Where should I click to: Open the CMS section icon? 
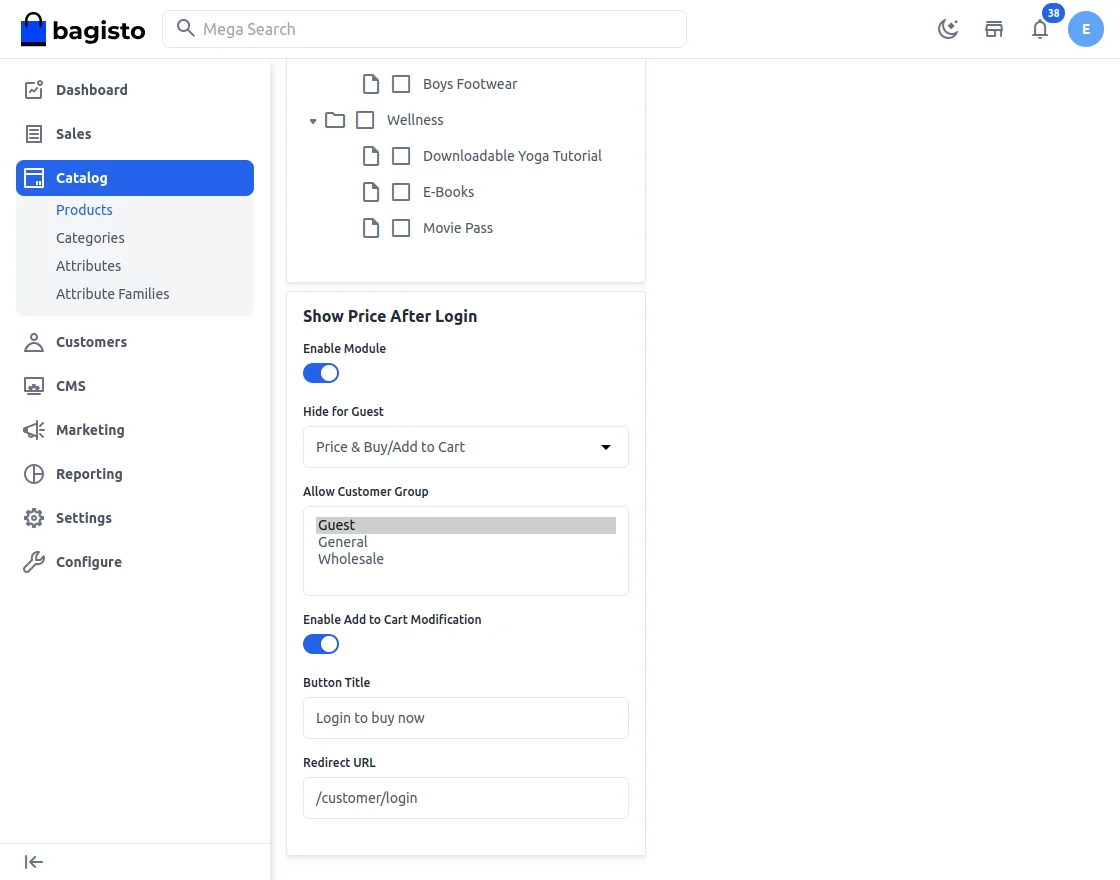tap(31, 385)
